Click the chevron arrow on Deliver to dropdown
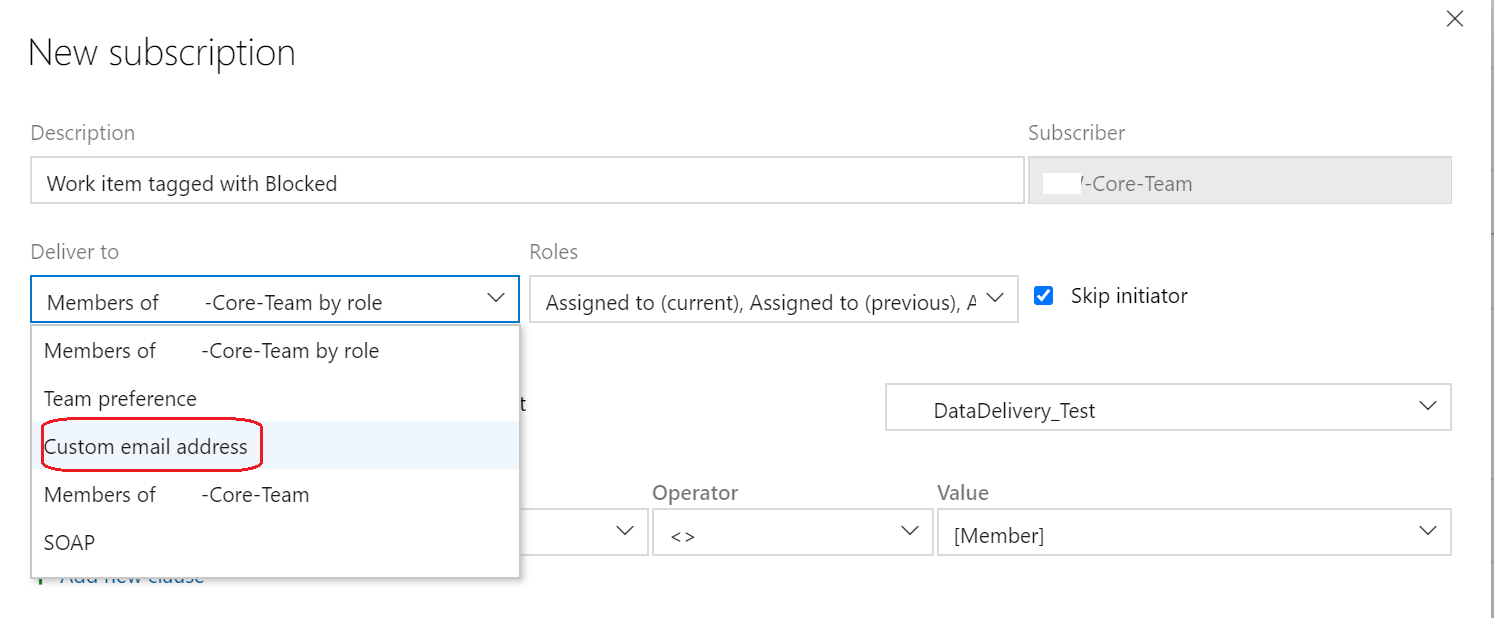 [x=496, y=299]
